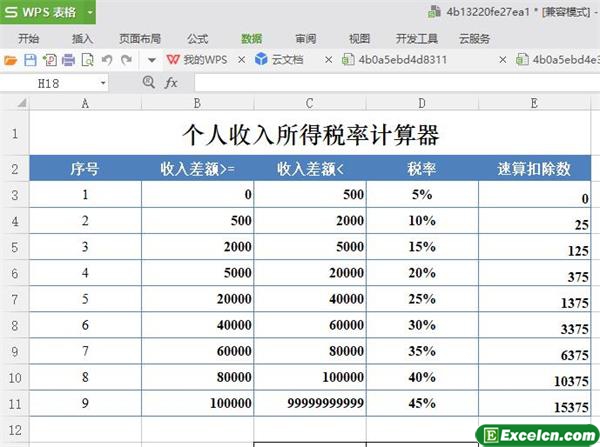600x447 pixels.
Task: Open the 插入 ribbon tab
Action: tap(82, 39)
